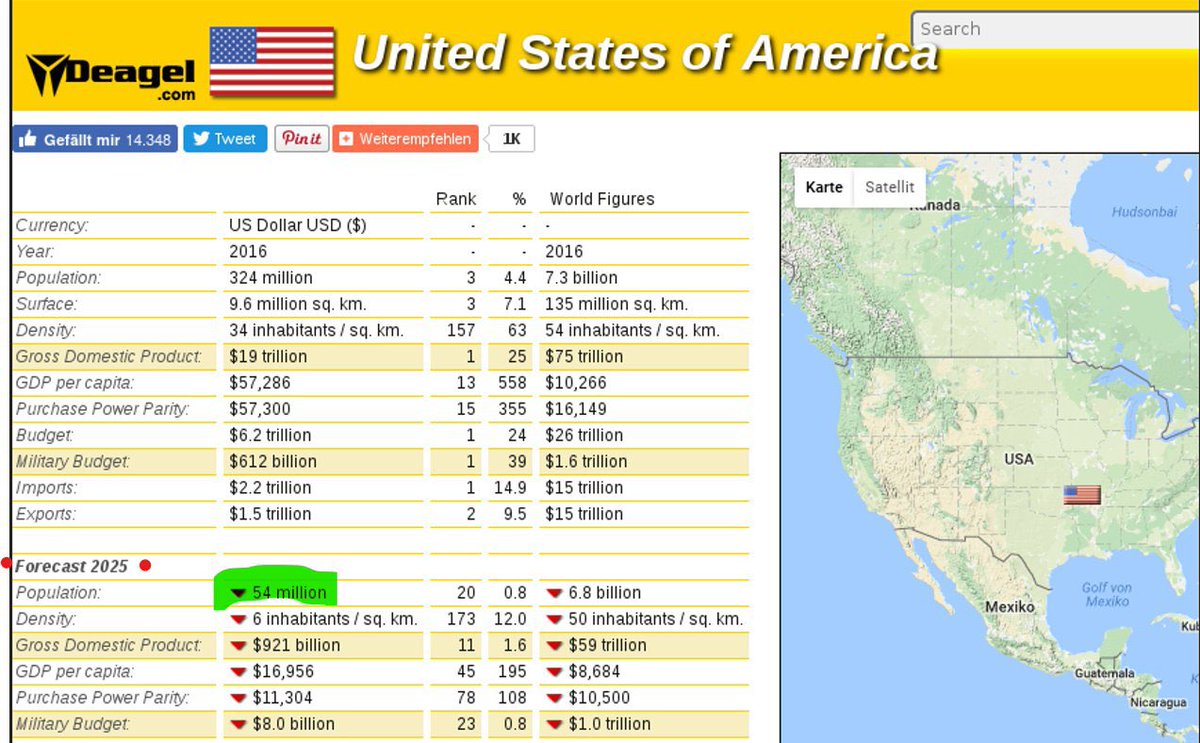This screenshot has height=743, width=1200.
Task: Click the 6.8 billion forecast world population
Action: click(x=605, y=592)
